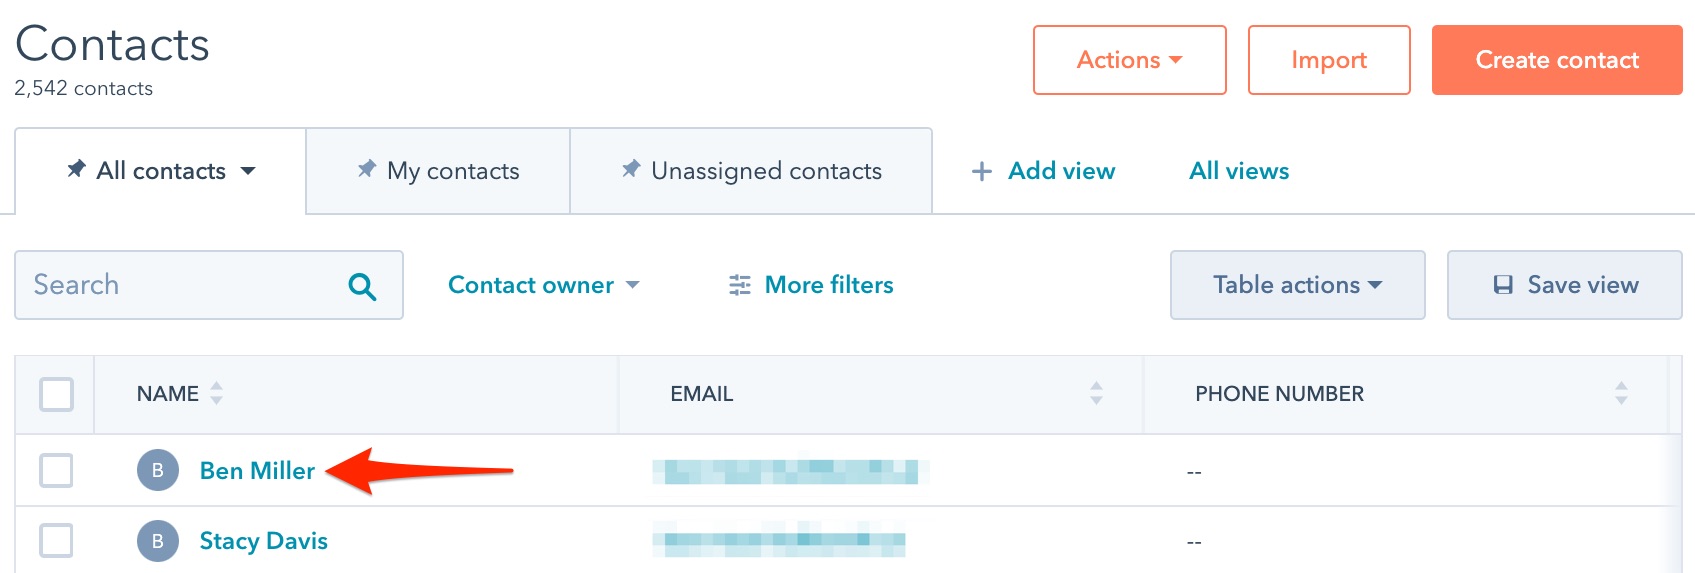Screen dimensions: 1695x573
Task: Open the Actions dropdown
Action: coord(1129,60)
